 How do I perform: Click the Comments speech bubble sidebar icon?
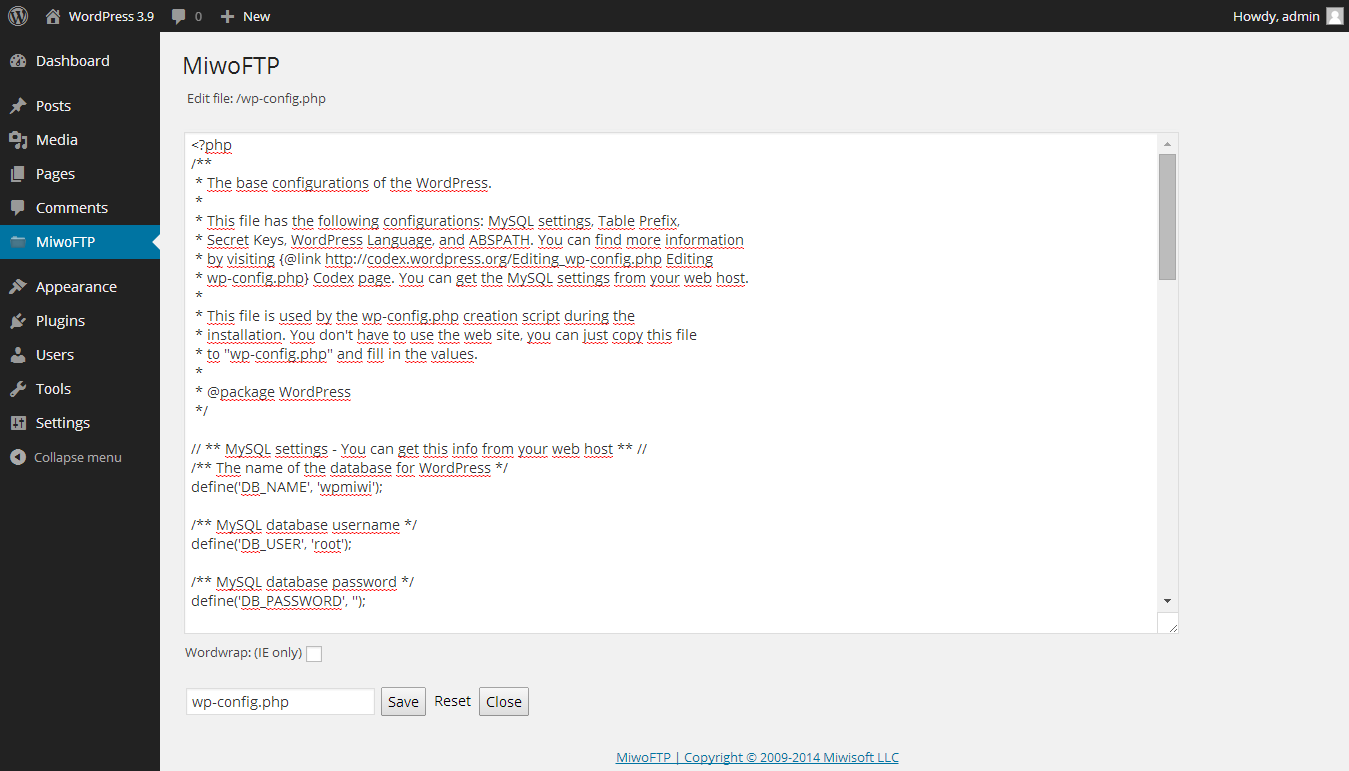pos(18,208)
